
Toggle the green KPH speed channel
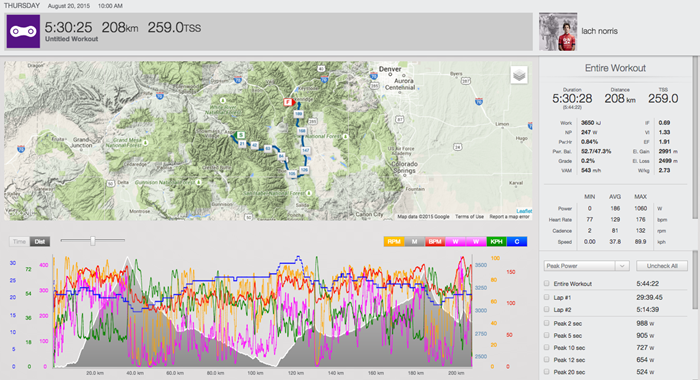[x=496, y=242]
